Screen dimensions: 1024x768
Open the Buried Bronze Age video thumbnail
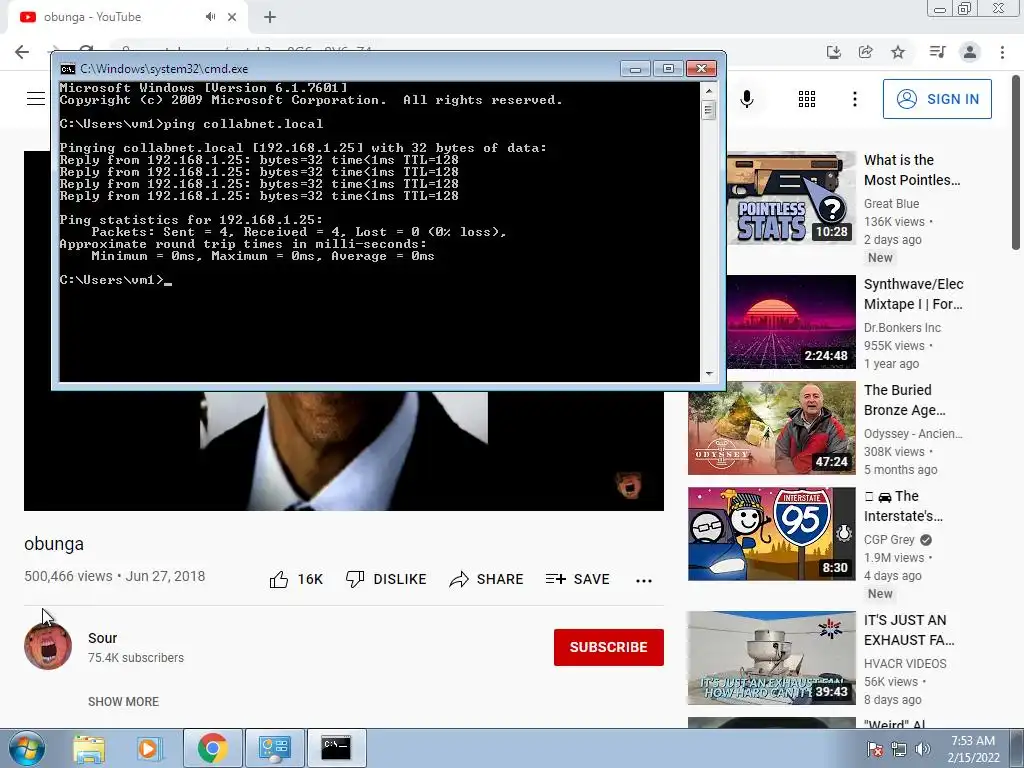click(772, 428)
